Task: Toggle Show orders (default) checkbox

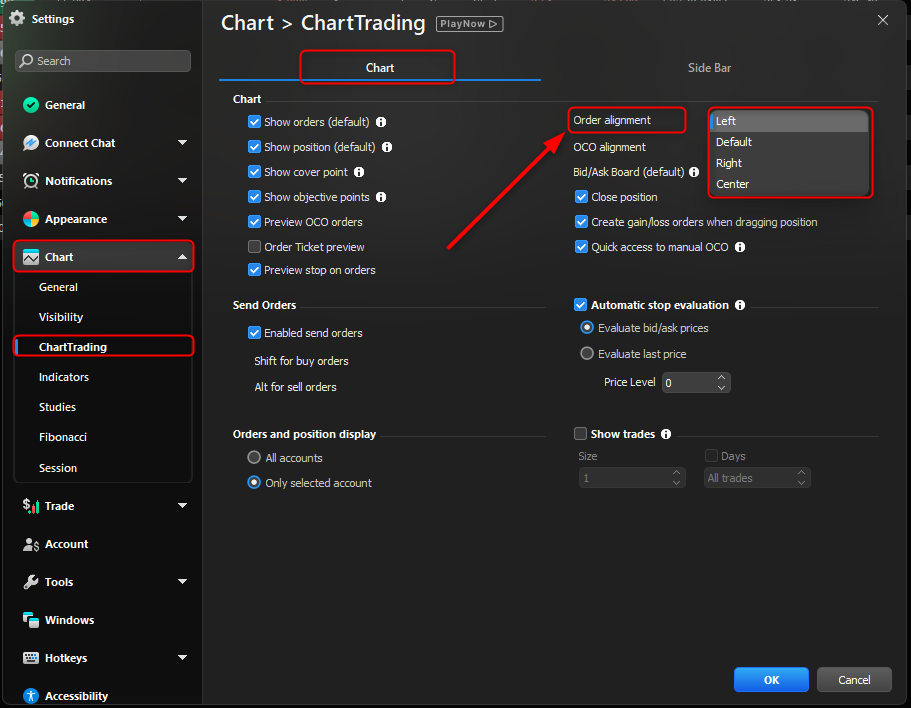Action: [254, 122]
